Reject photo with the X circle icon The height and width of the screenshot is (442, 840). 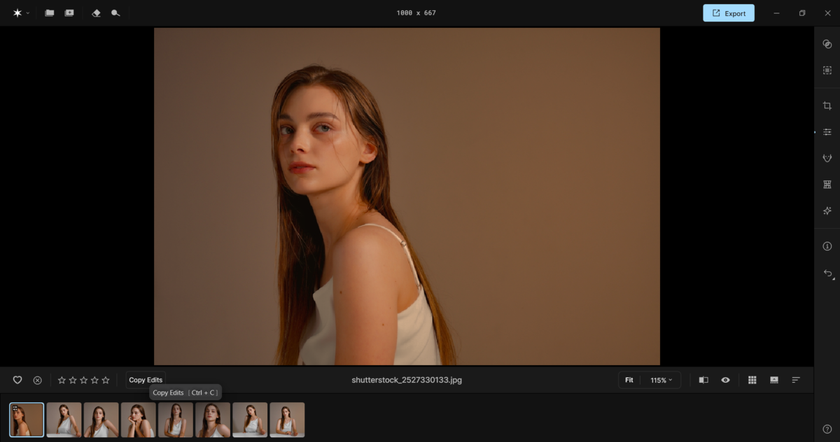tap(37, 380)
